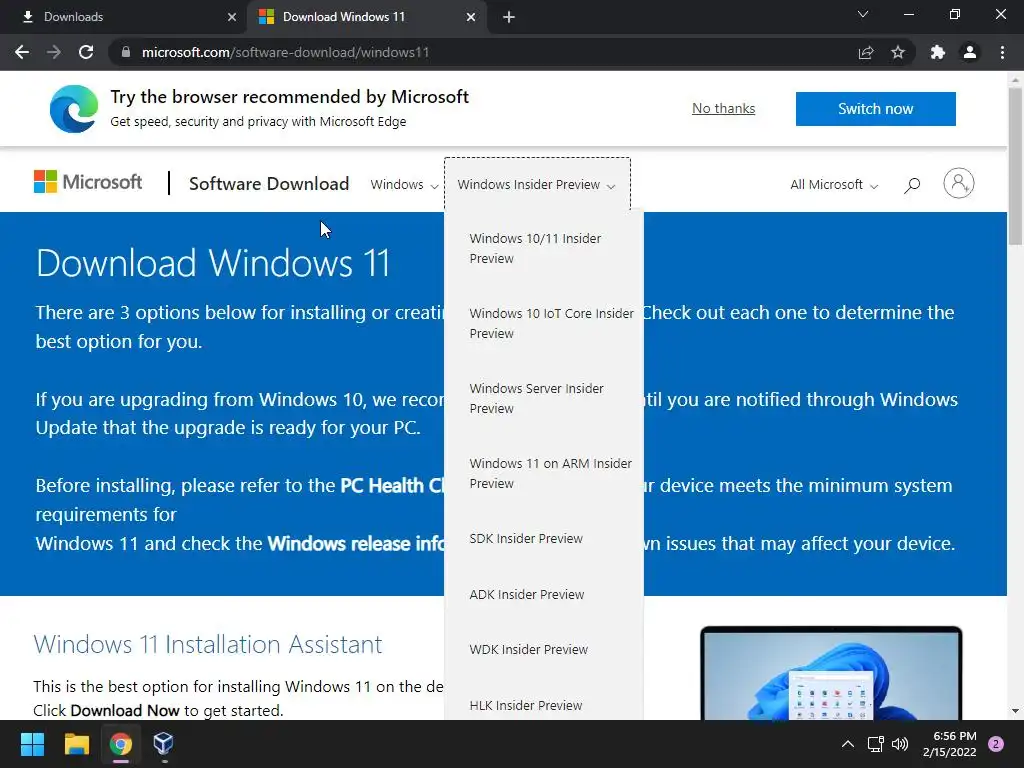Open the Chrome profile avatar

tap(970, 52)
